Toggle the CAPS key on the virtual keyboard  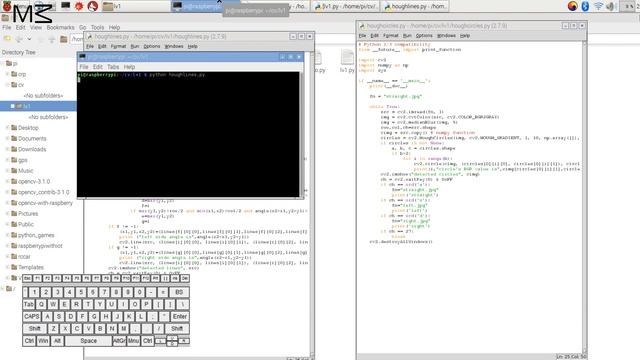[x=32, y=316]
